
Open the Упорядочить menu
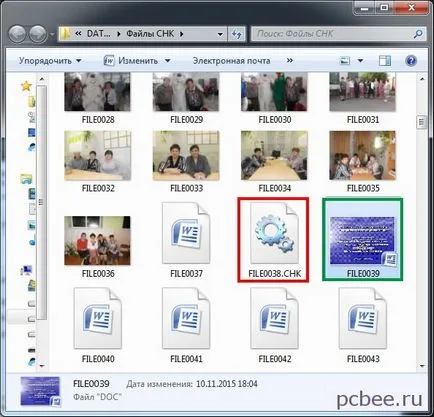[50, 61]
